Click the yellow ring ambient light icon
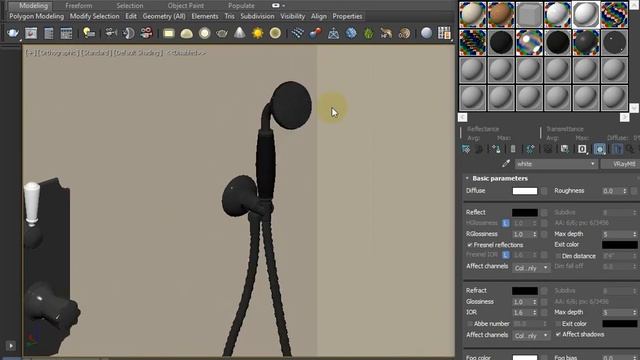640x360 pixels. point(276,33)
